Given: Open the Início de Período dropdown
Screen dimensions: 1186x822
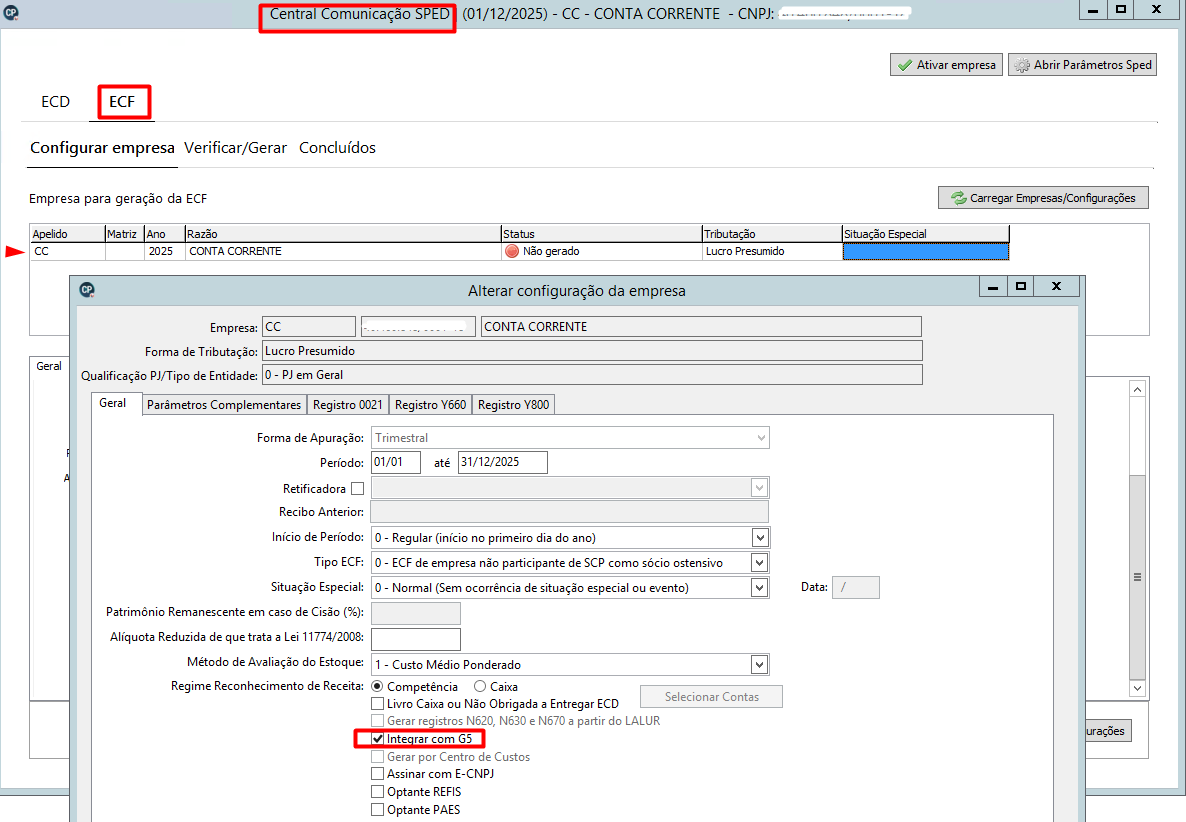Looking at the screenshot, I should 760,538.
